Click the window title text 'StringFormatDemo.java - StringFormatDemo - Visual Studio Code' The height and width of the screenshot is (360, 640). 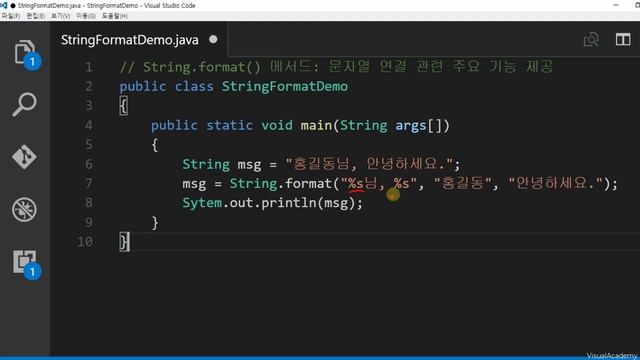[106, 5]
